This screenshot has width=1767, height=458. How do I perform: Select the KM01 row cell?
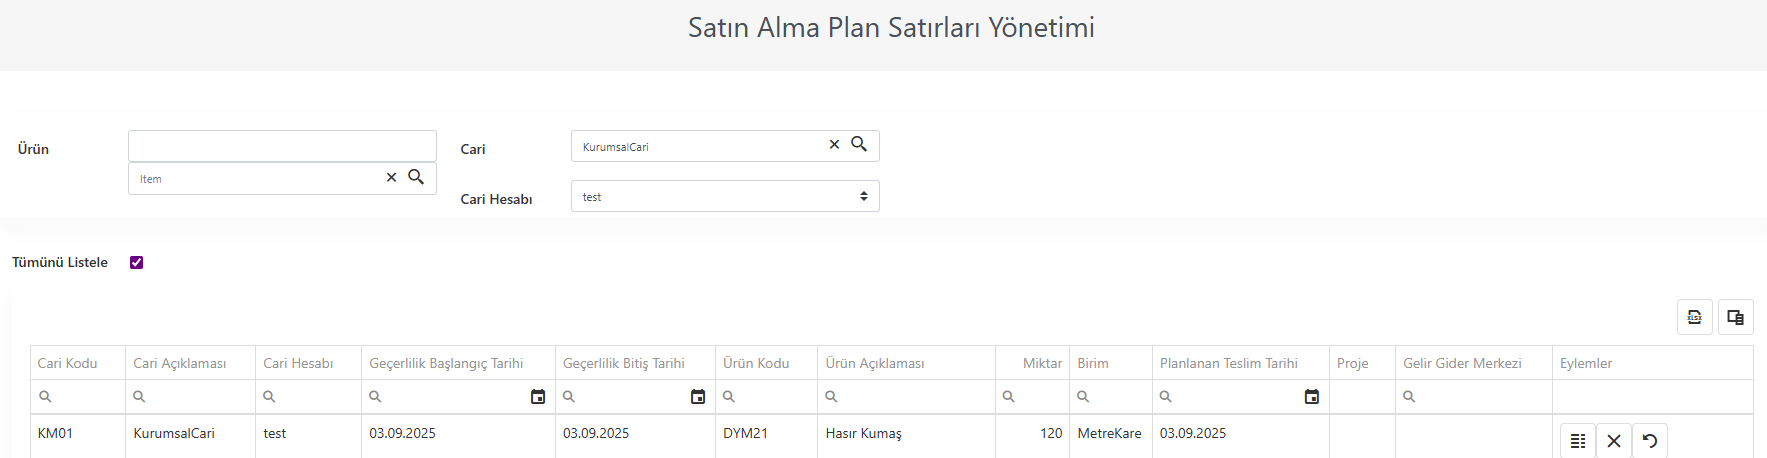[x=78, y=434]
